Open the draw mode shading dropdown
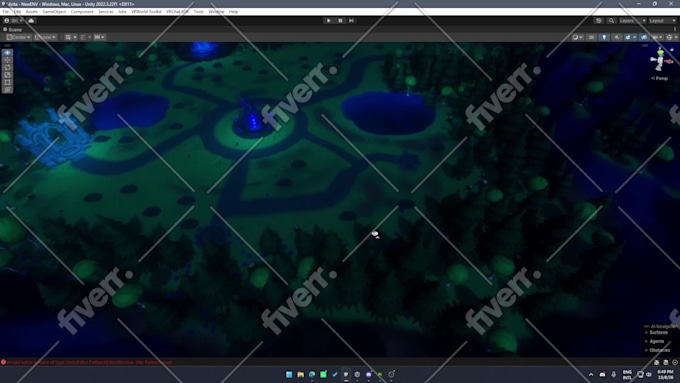Viewport: 680px width, 383px height. coord(578,37)
